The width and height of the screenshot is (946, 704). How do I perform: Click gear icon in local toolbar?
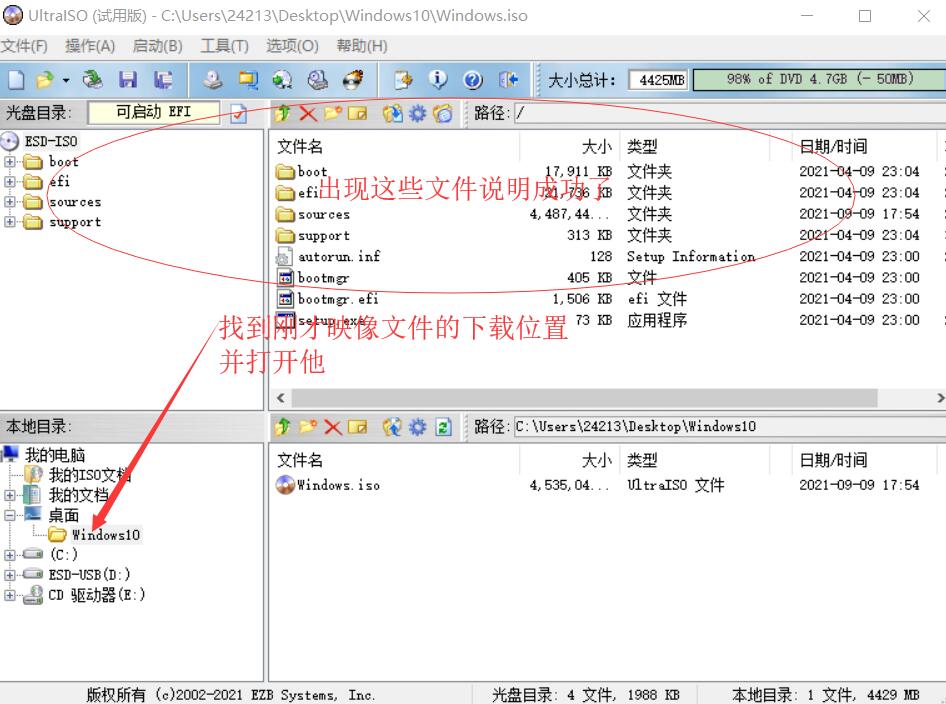[417, 427]
